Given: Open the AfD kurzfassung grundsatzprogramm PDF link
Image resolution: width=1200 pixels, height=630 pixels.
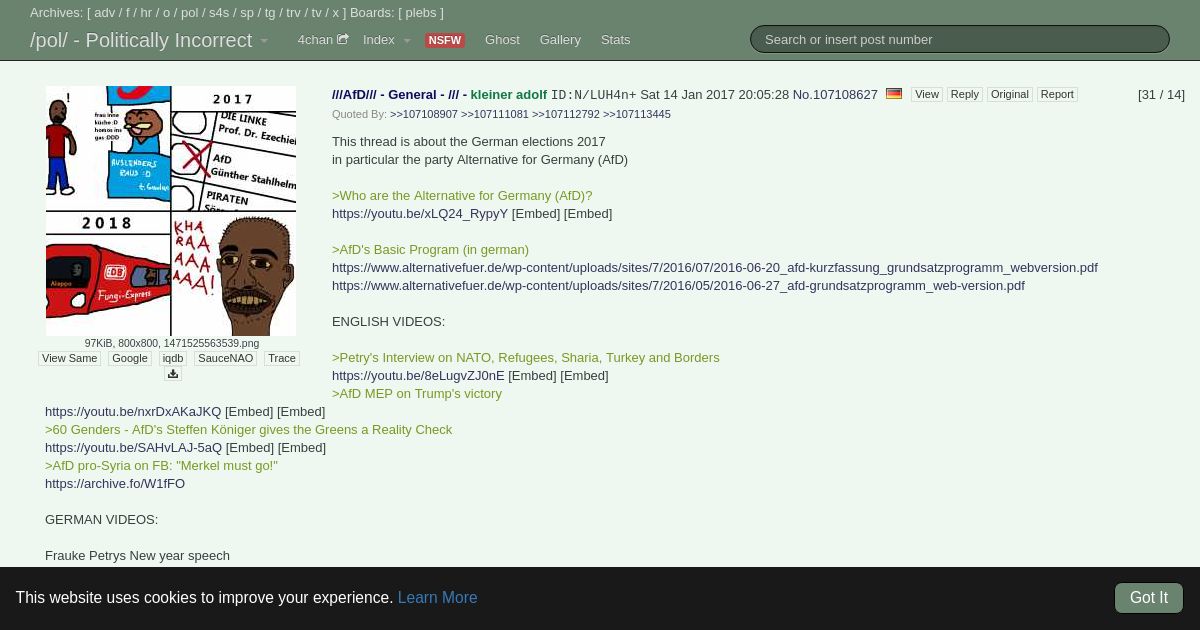Looking at the screenshot, I should (x=715, y=268).
